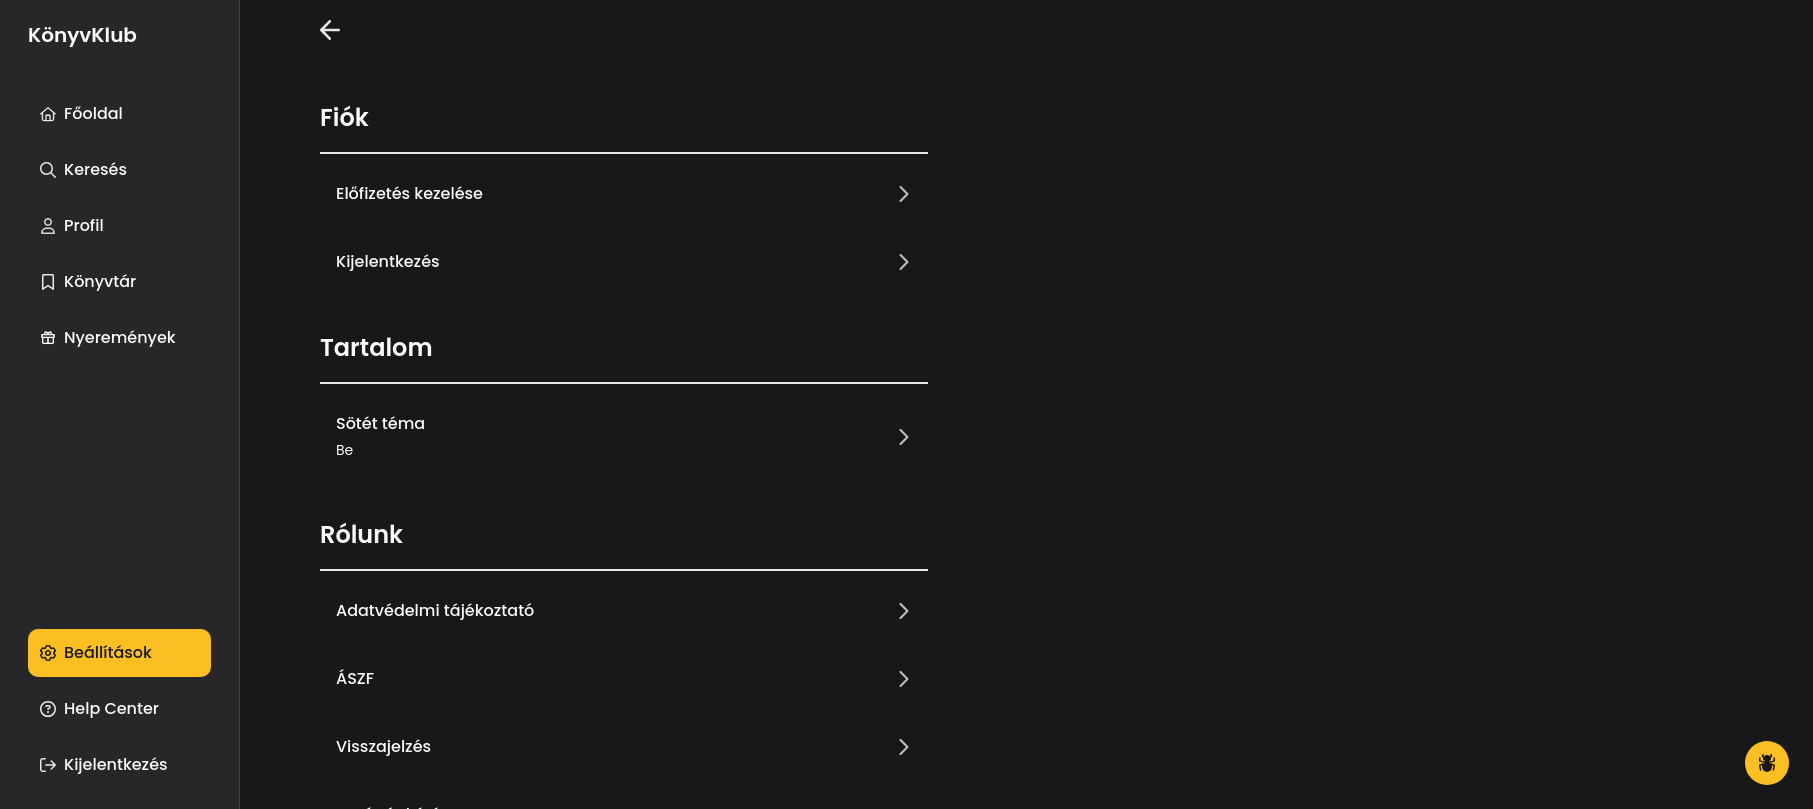Click the question mark Help Center icon

47,709
